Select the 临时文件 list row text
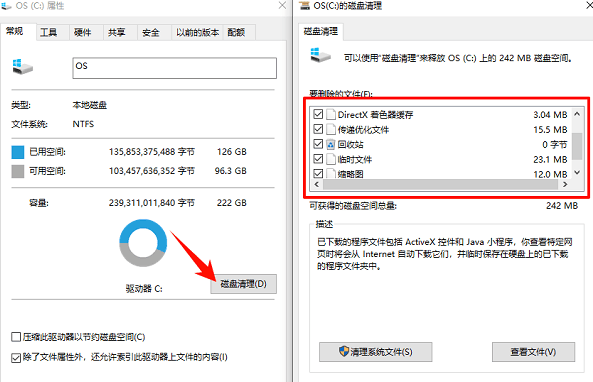593x382 pixels. click(355, 160)
